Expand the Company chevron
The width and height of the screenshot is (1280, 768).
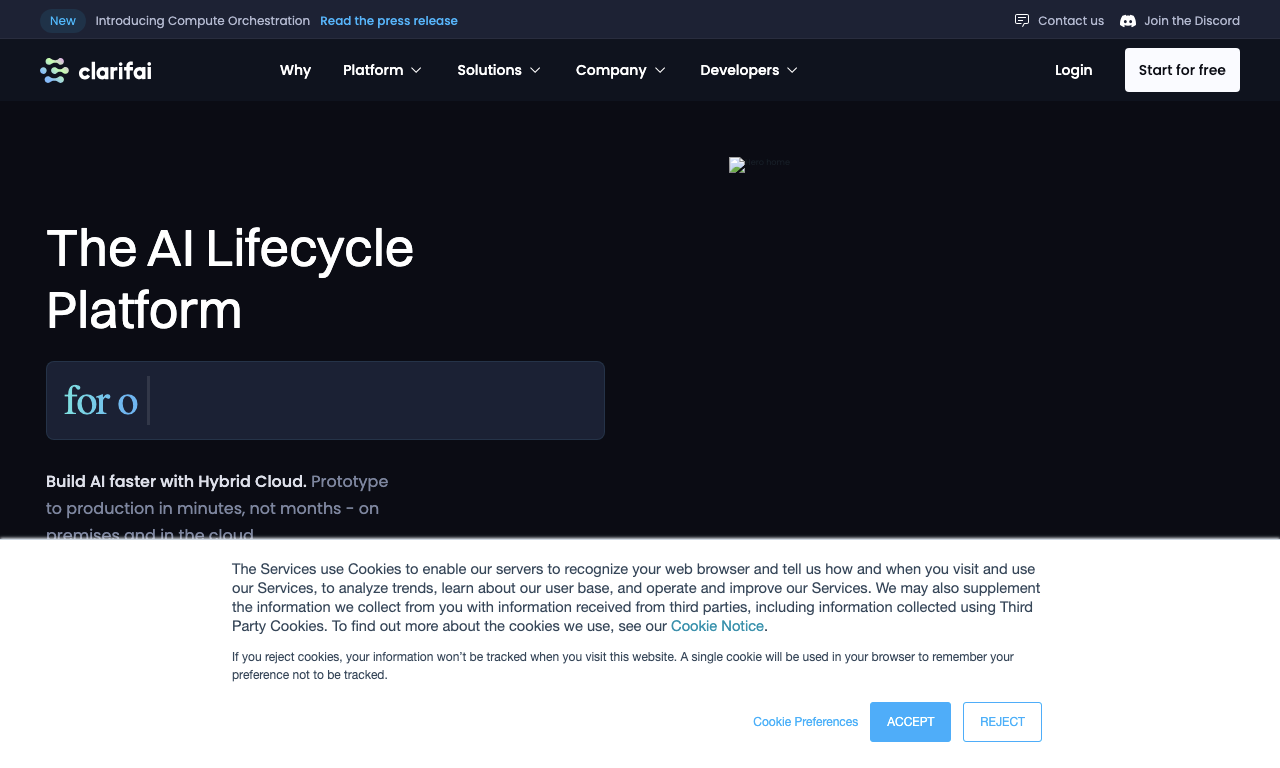660,70
